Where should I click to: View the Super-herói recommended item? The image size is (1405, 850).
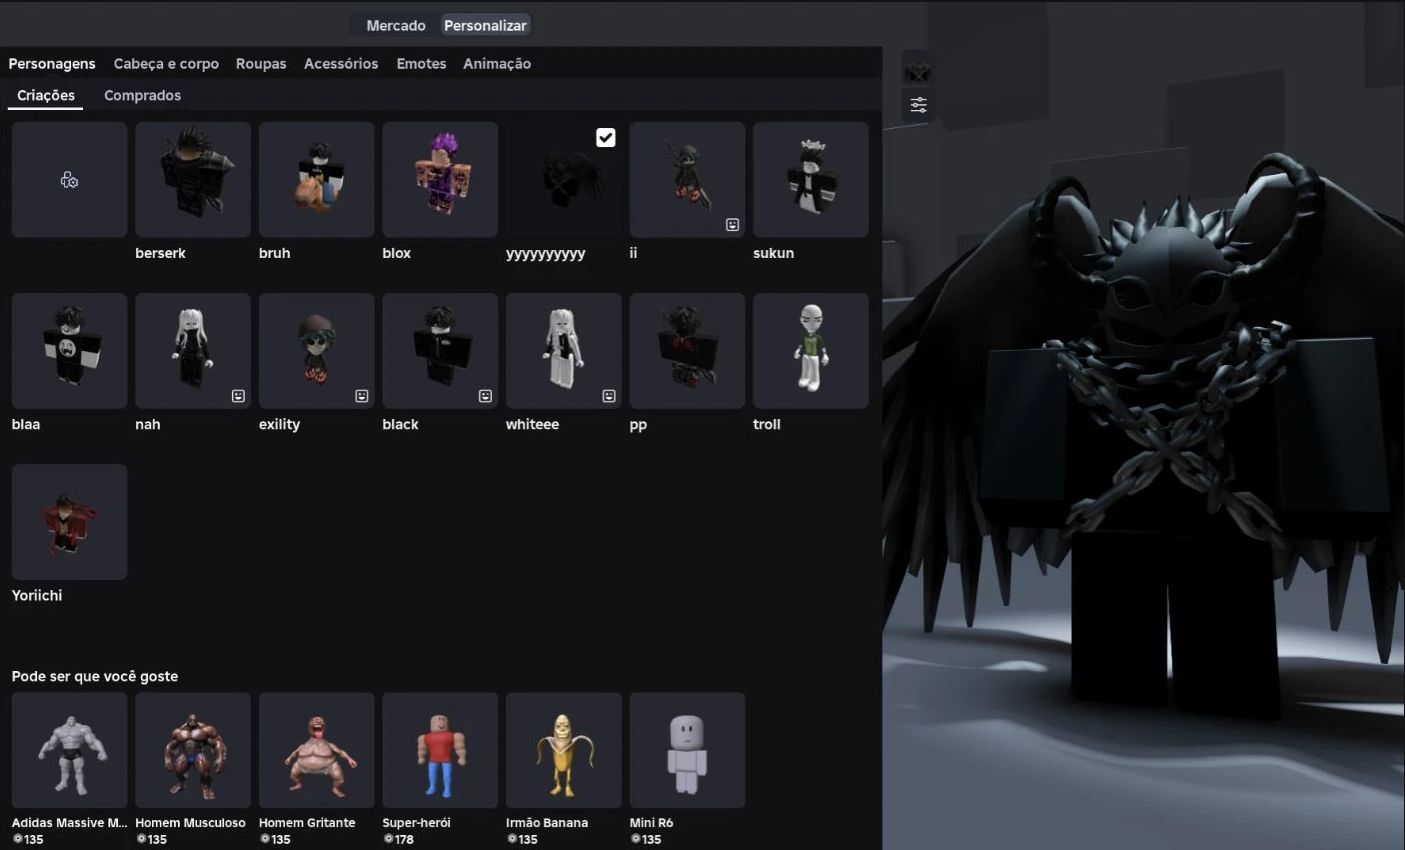[x=440, y=750]
